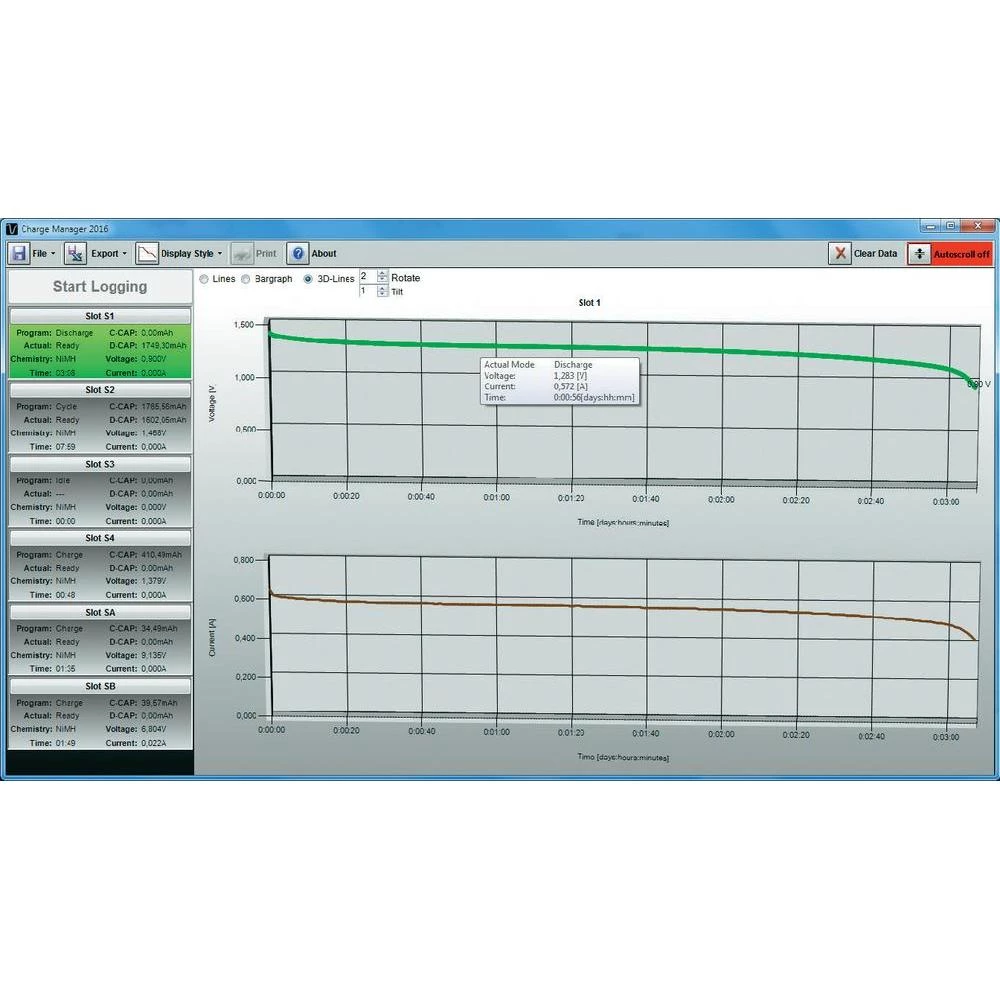This screenshot has width=1000, height=1000.
Task: Click inside the Tilt value field
Action: click(367, 291)
